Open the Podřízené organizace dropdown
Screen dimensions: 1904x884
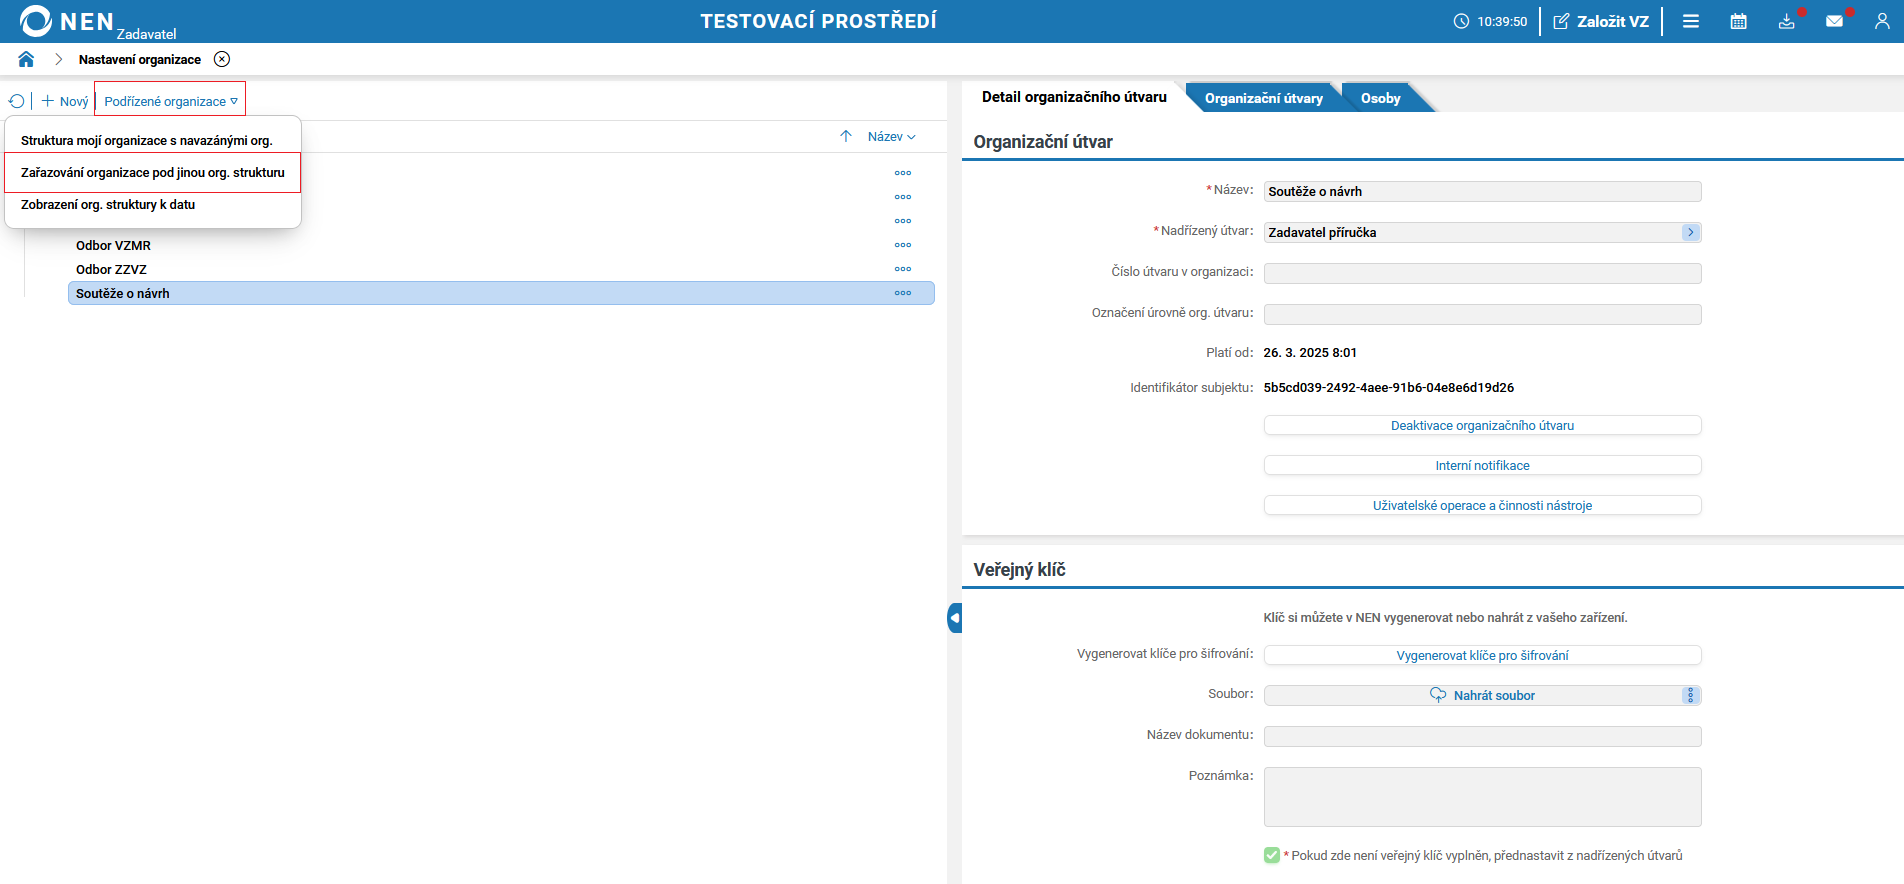[x=170, y=101]
